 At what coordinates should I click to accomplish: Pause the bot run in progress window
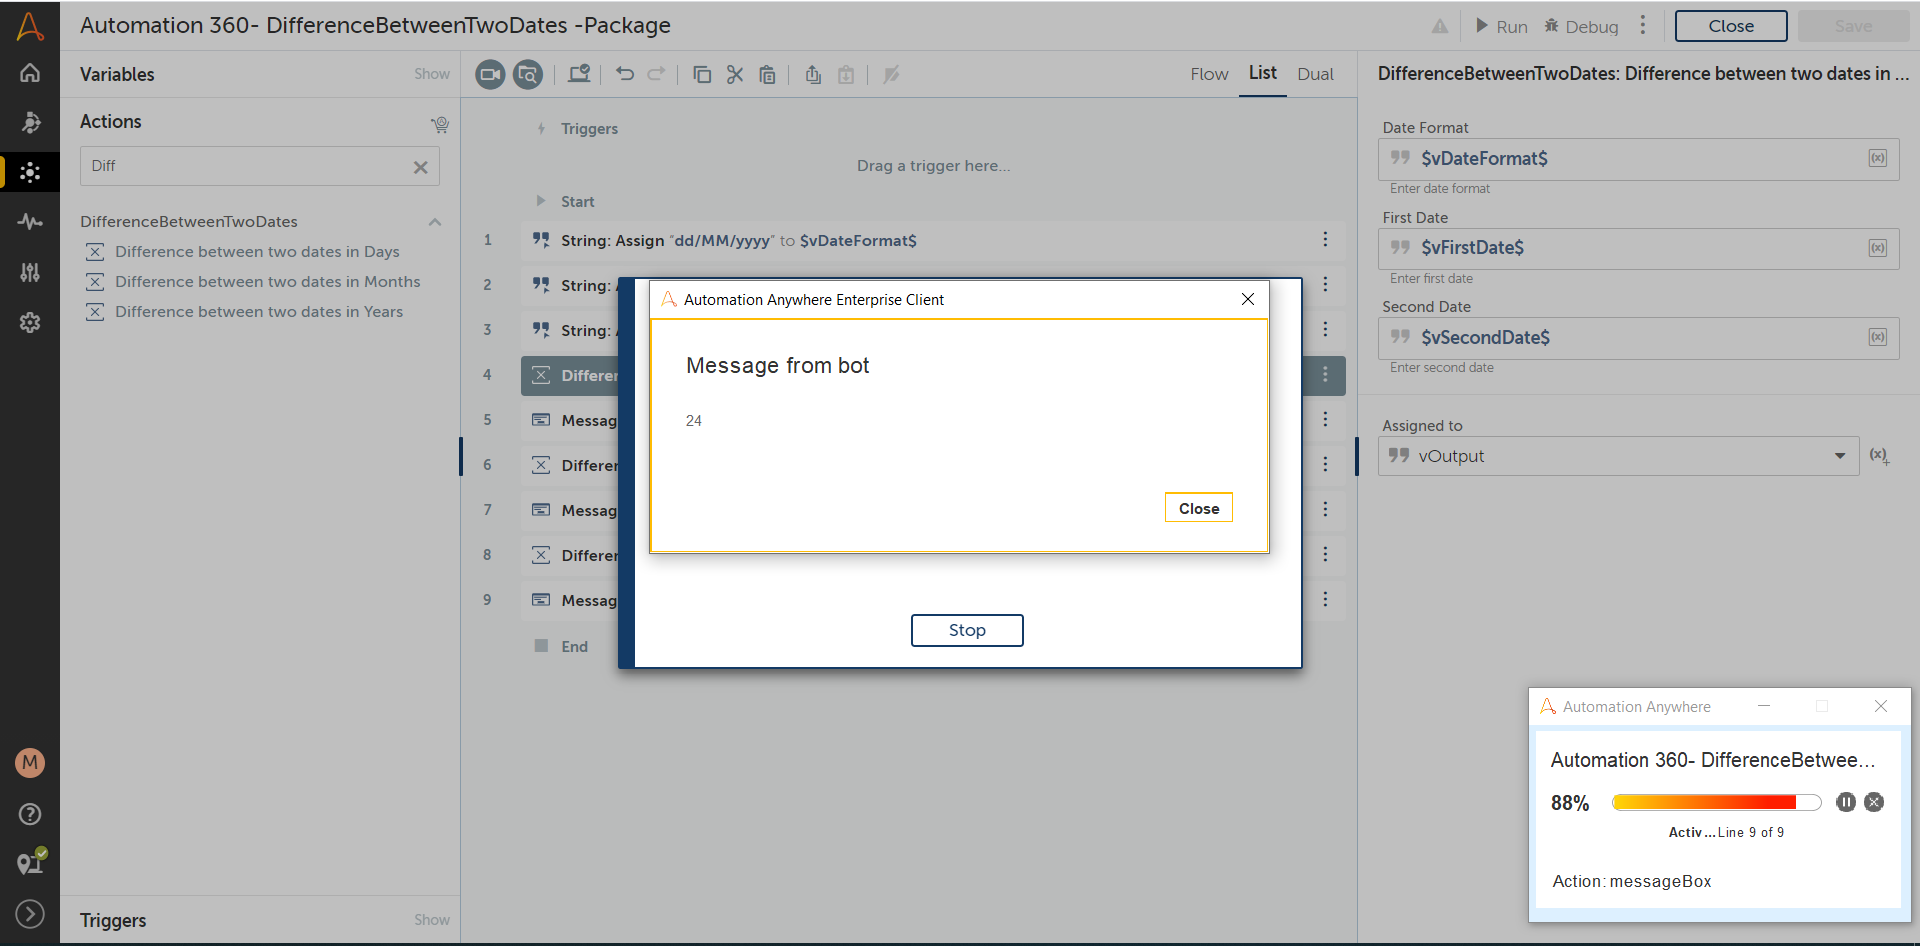1846,802
